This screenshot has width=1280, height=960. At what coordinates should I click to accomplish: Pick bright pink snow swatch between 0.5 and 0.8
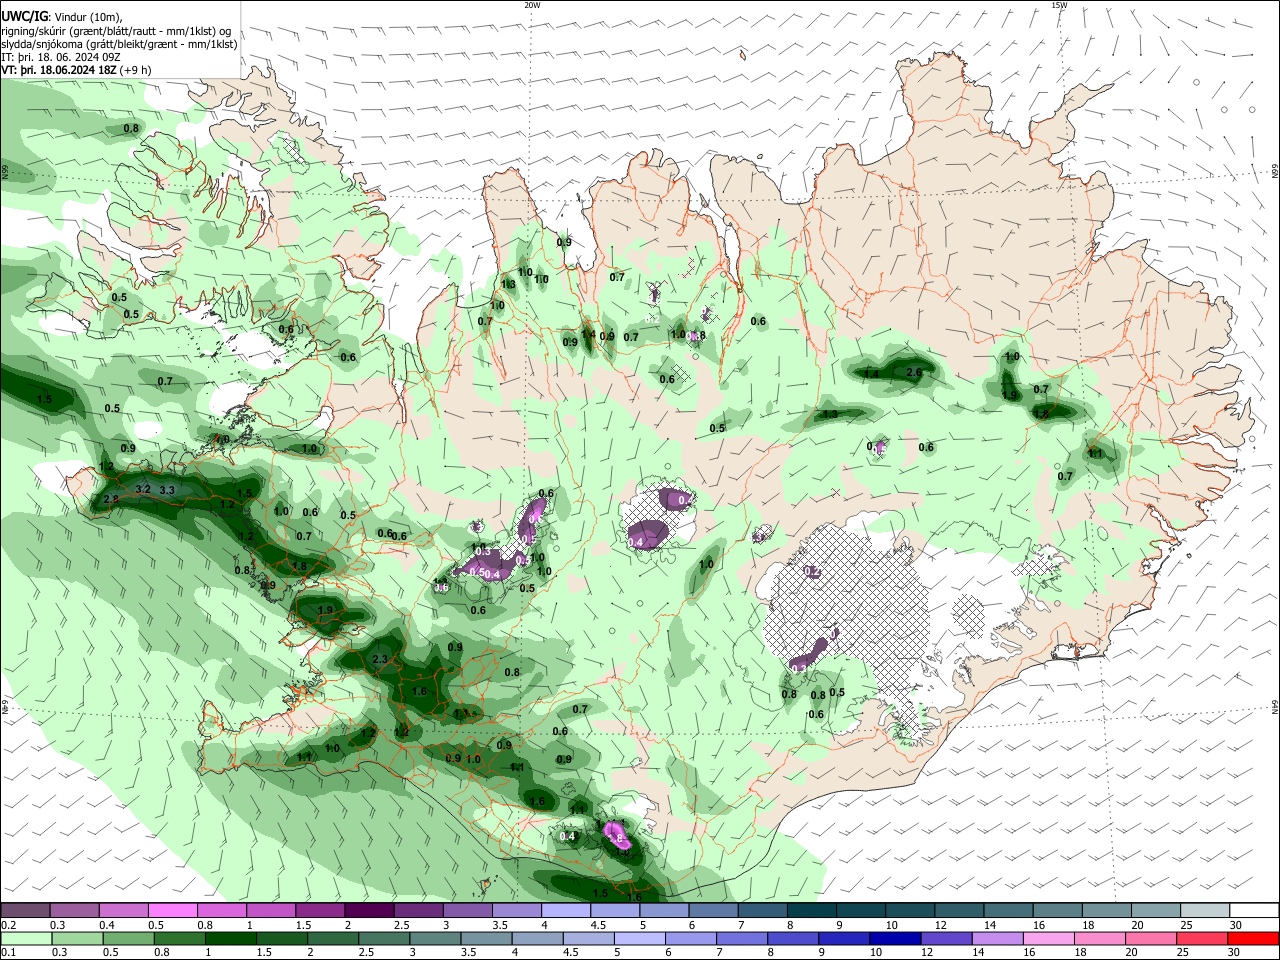click(x=172, y=911)
